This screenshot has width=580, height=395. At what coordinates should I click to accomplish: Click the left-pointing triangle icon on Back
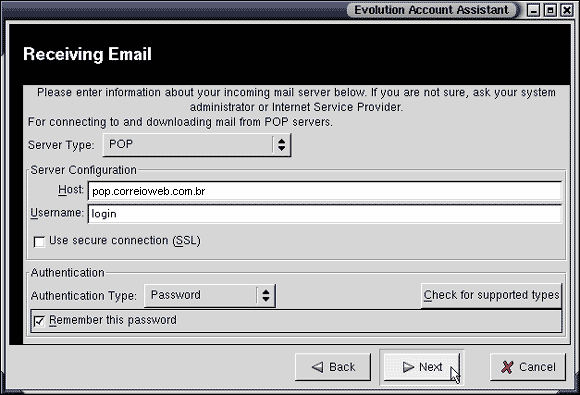coord(317,367)
